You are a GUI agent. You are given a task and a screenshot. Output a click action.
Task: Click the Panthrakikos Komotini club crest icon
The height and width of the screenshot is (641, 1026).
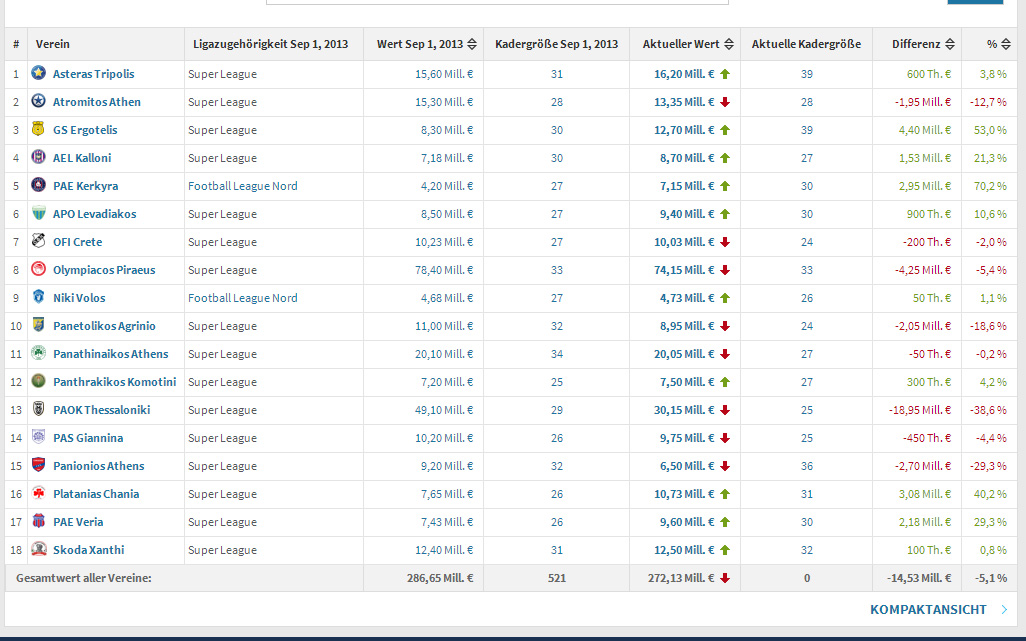point(39,381)
